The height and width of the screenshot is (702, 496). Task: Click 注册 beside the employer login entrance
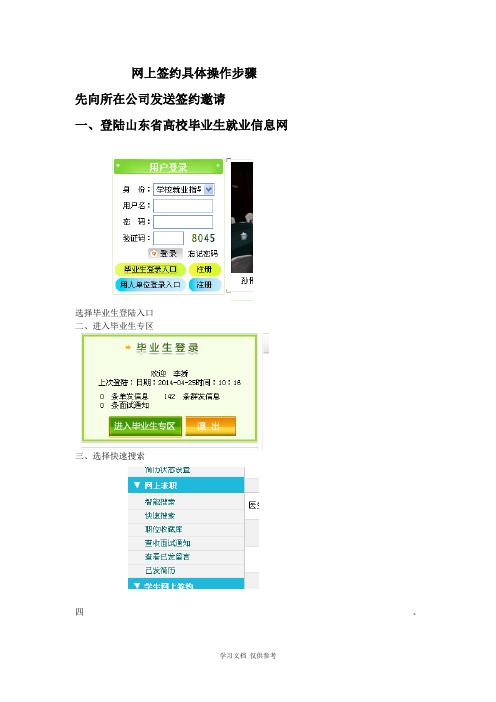click(x=205, y=285)
